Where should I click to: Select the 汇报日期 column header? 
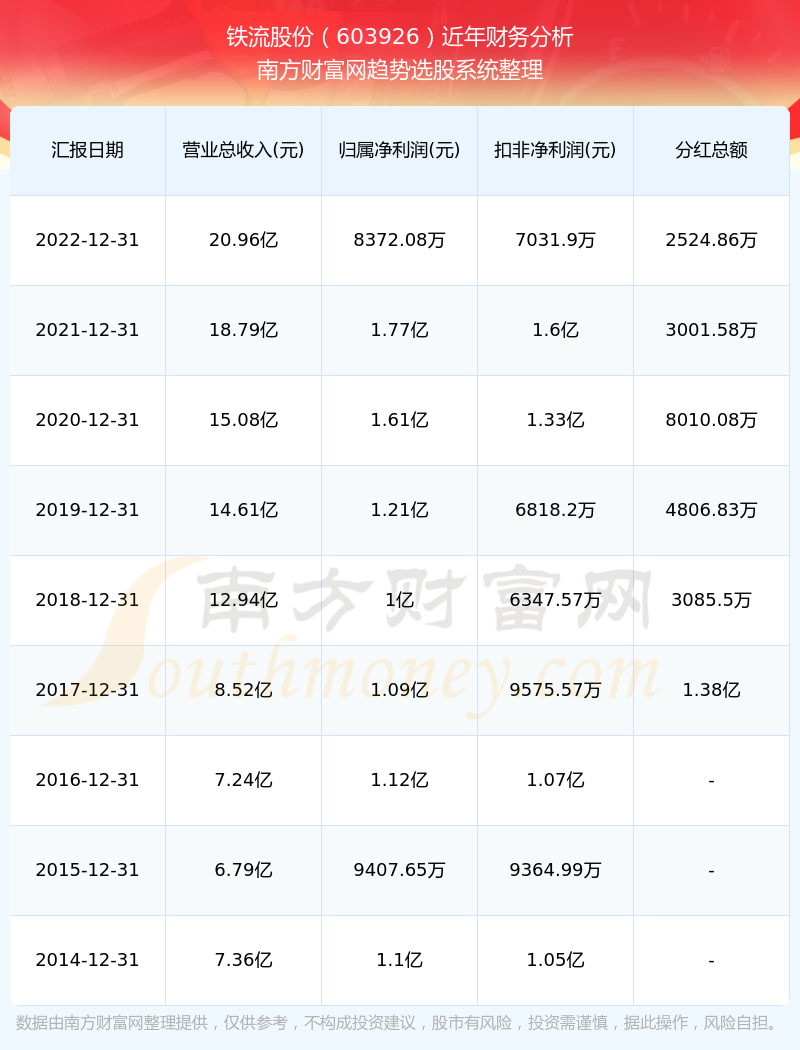tap(88, 150)
